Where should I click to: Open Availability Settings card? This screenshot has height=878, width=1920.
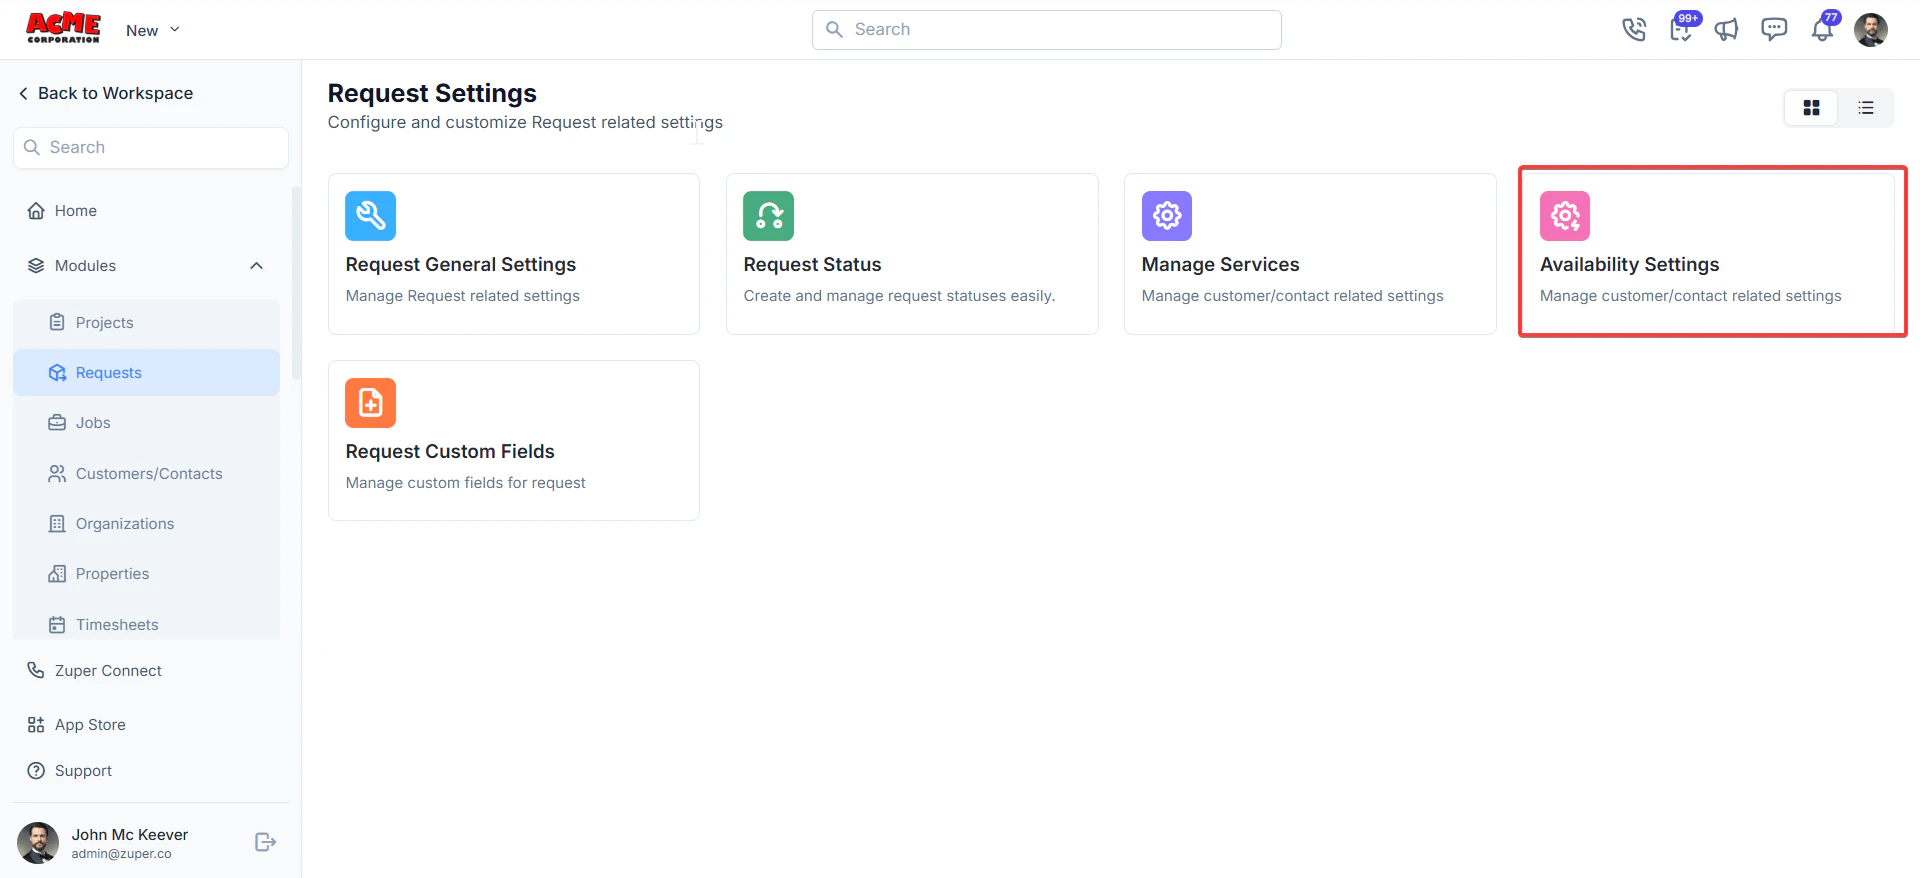pos(1709,254)
